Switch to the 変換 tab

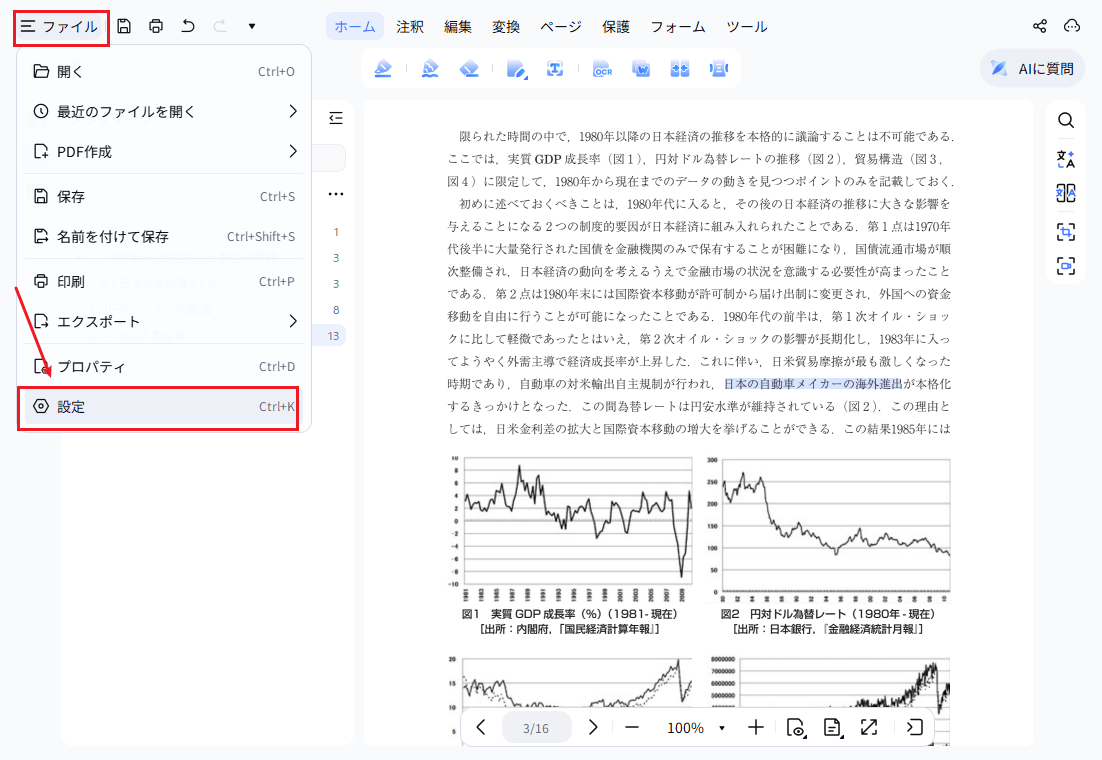[505, 27]
